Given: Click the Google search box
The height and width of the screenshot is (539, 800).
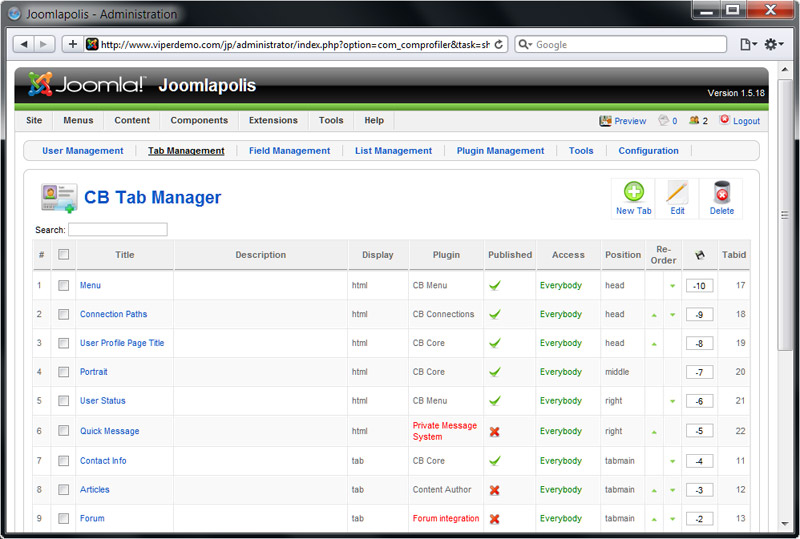Looking at the screenshot, I should 620,44.
